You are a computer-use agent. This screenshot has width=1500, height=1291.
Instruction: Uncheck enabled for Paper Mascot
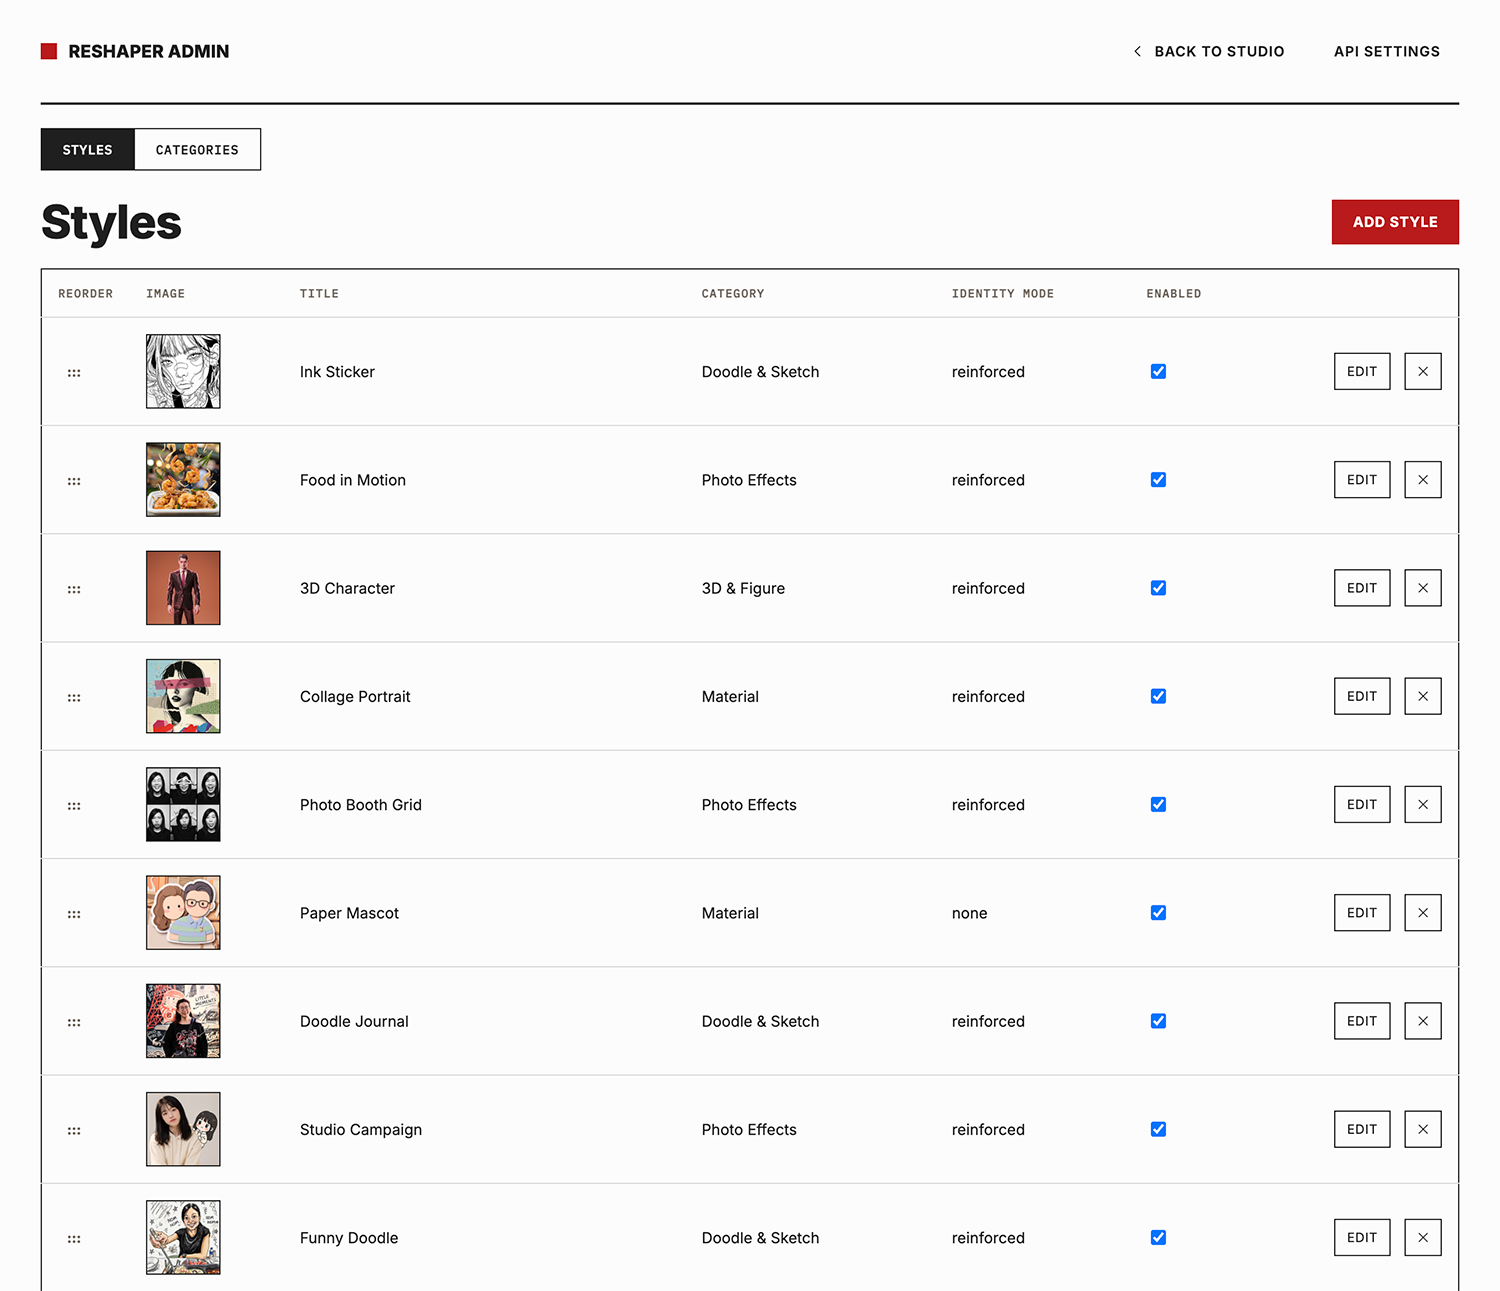(1158, 913)
